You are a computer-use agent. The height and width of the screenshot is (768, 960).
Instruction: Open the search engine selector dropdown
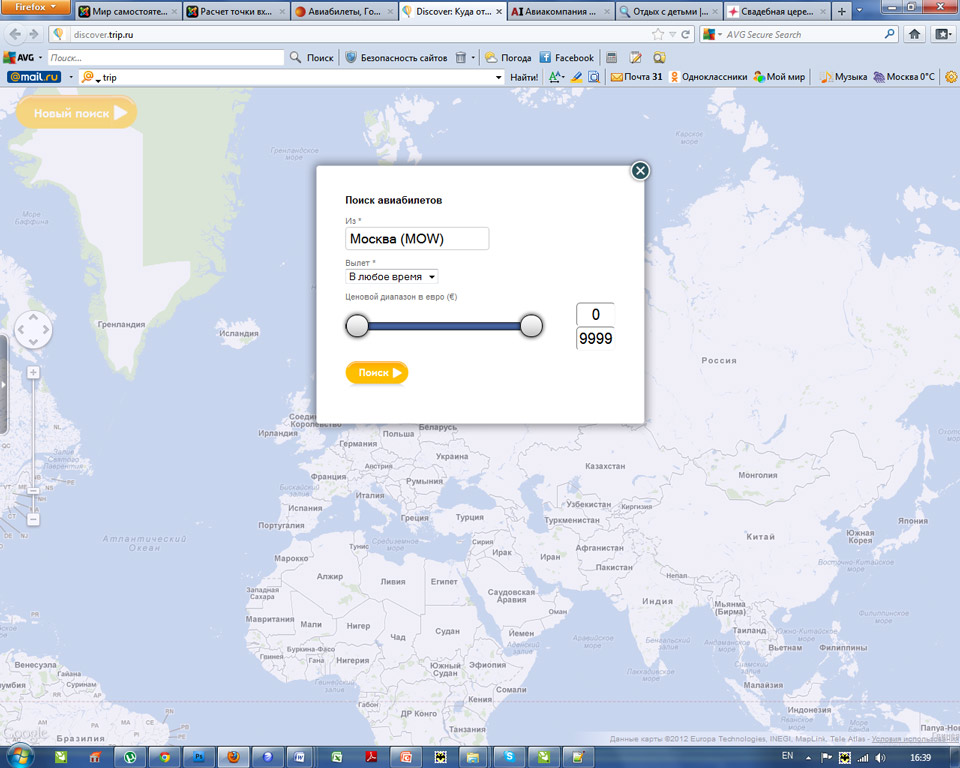pyautogui.click(x=712, y=34)
